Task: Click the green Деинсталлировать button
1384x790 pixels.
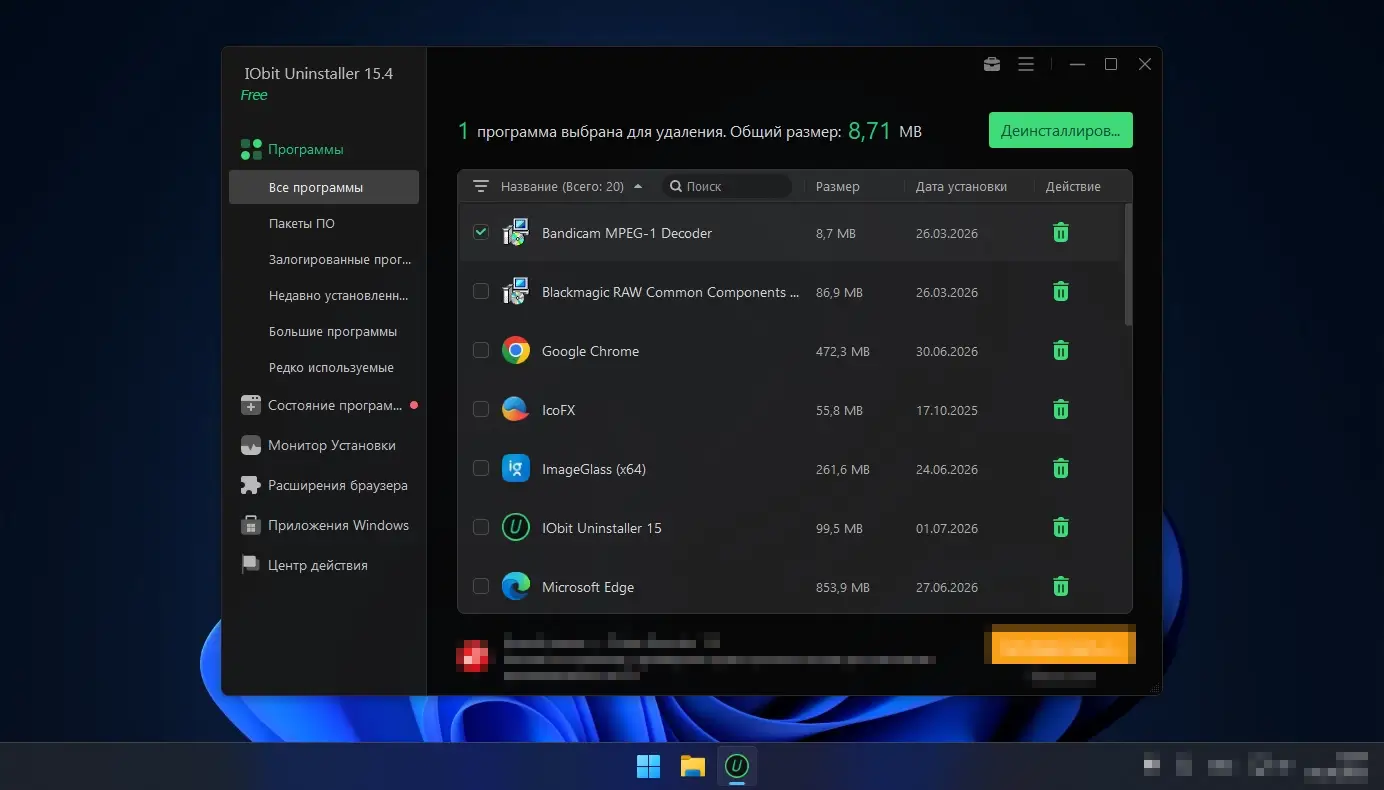Action: [1061, 130]
